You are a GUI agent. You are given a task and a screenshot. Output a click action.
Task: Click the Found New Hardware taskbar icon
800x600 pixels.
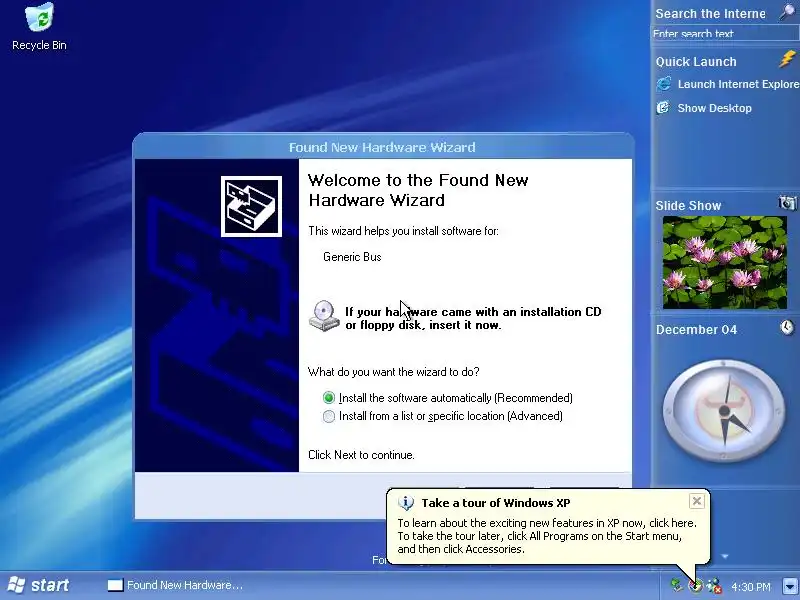[x=115, y=585]
